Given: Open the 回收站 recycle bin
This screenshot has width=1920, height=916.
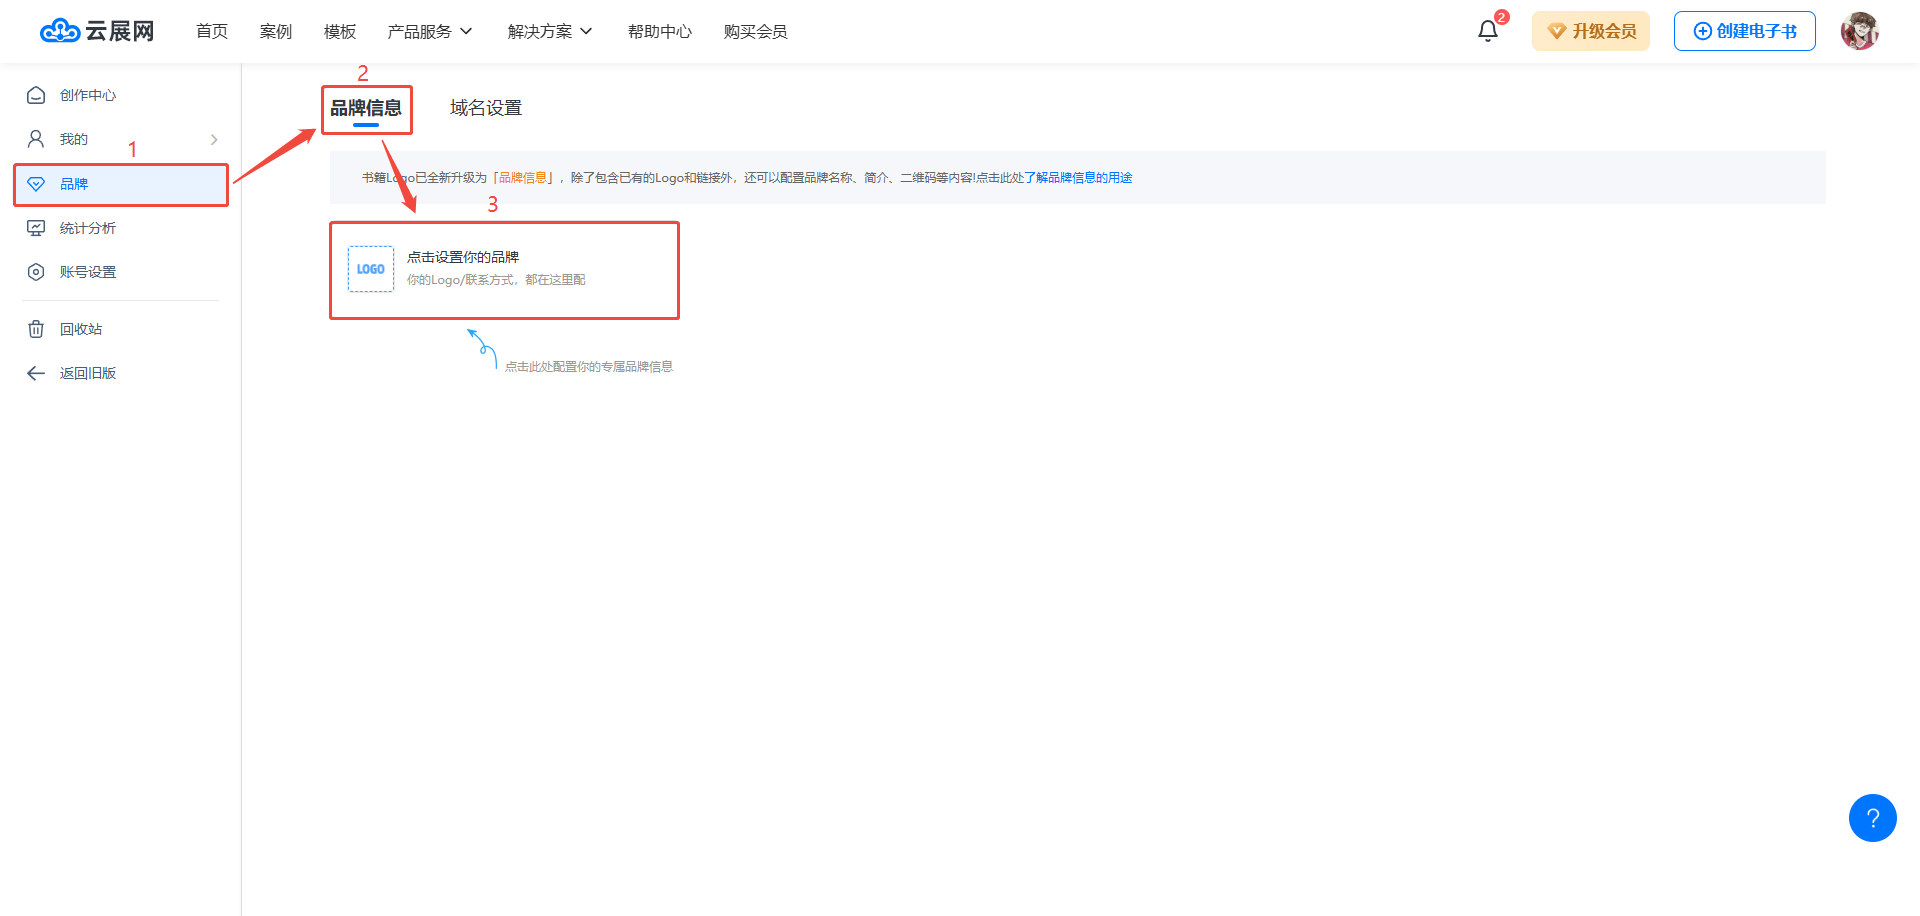Looking at the screenshot, I should click(x=80, y=329).
